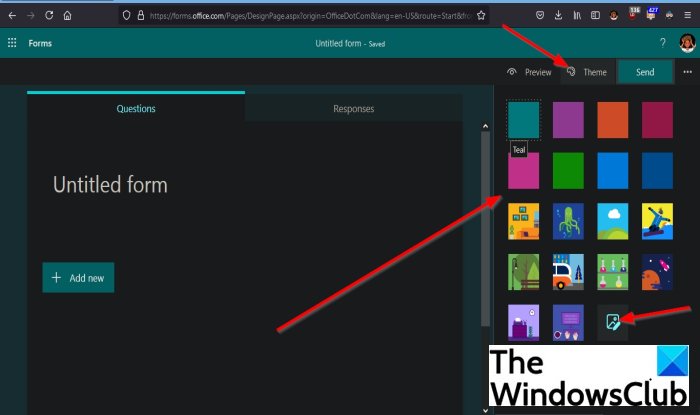Select the dark red theme color
Screen dimensions: 700x415
click(x=657, y=120)
